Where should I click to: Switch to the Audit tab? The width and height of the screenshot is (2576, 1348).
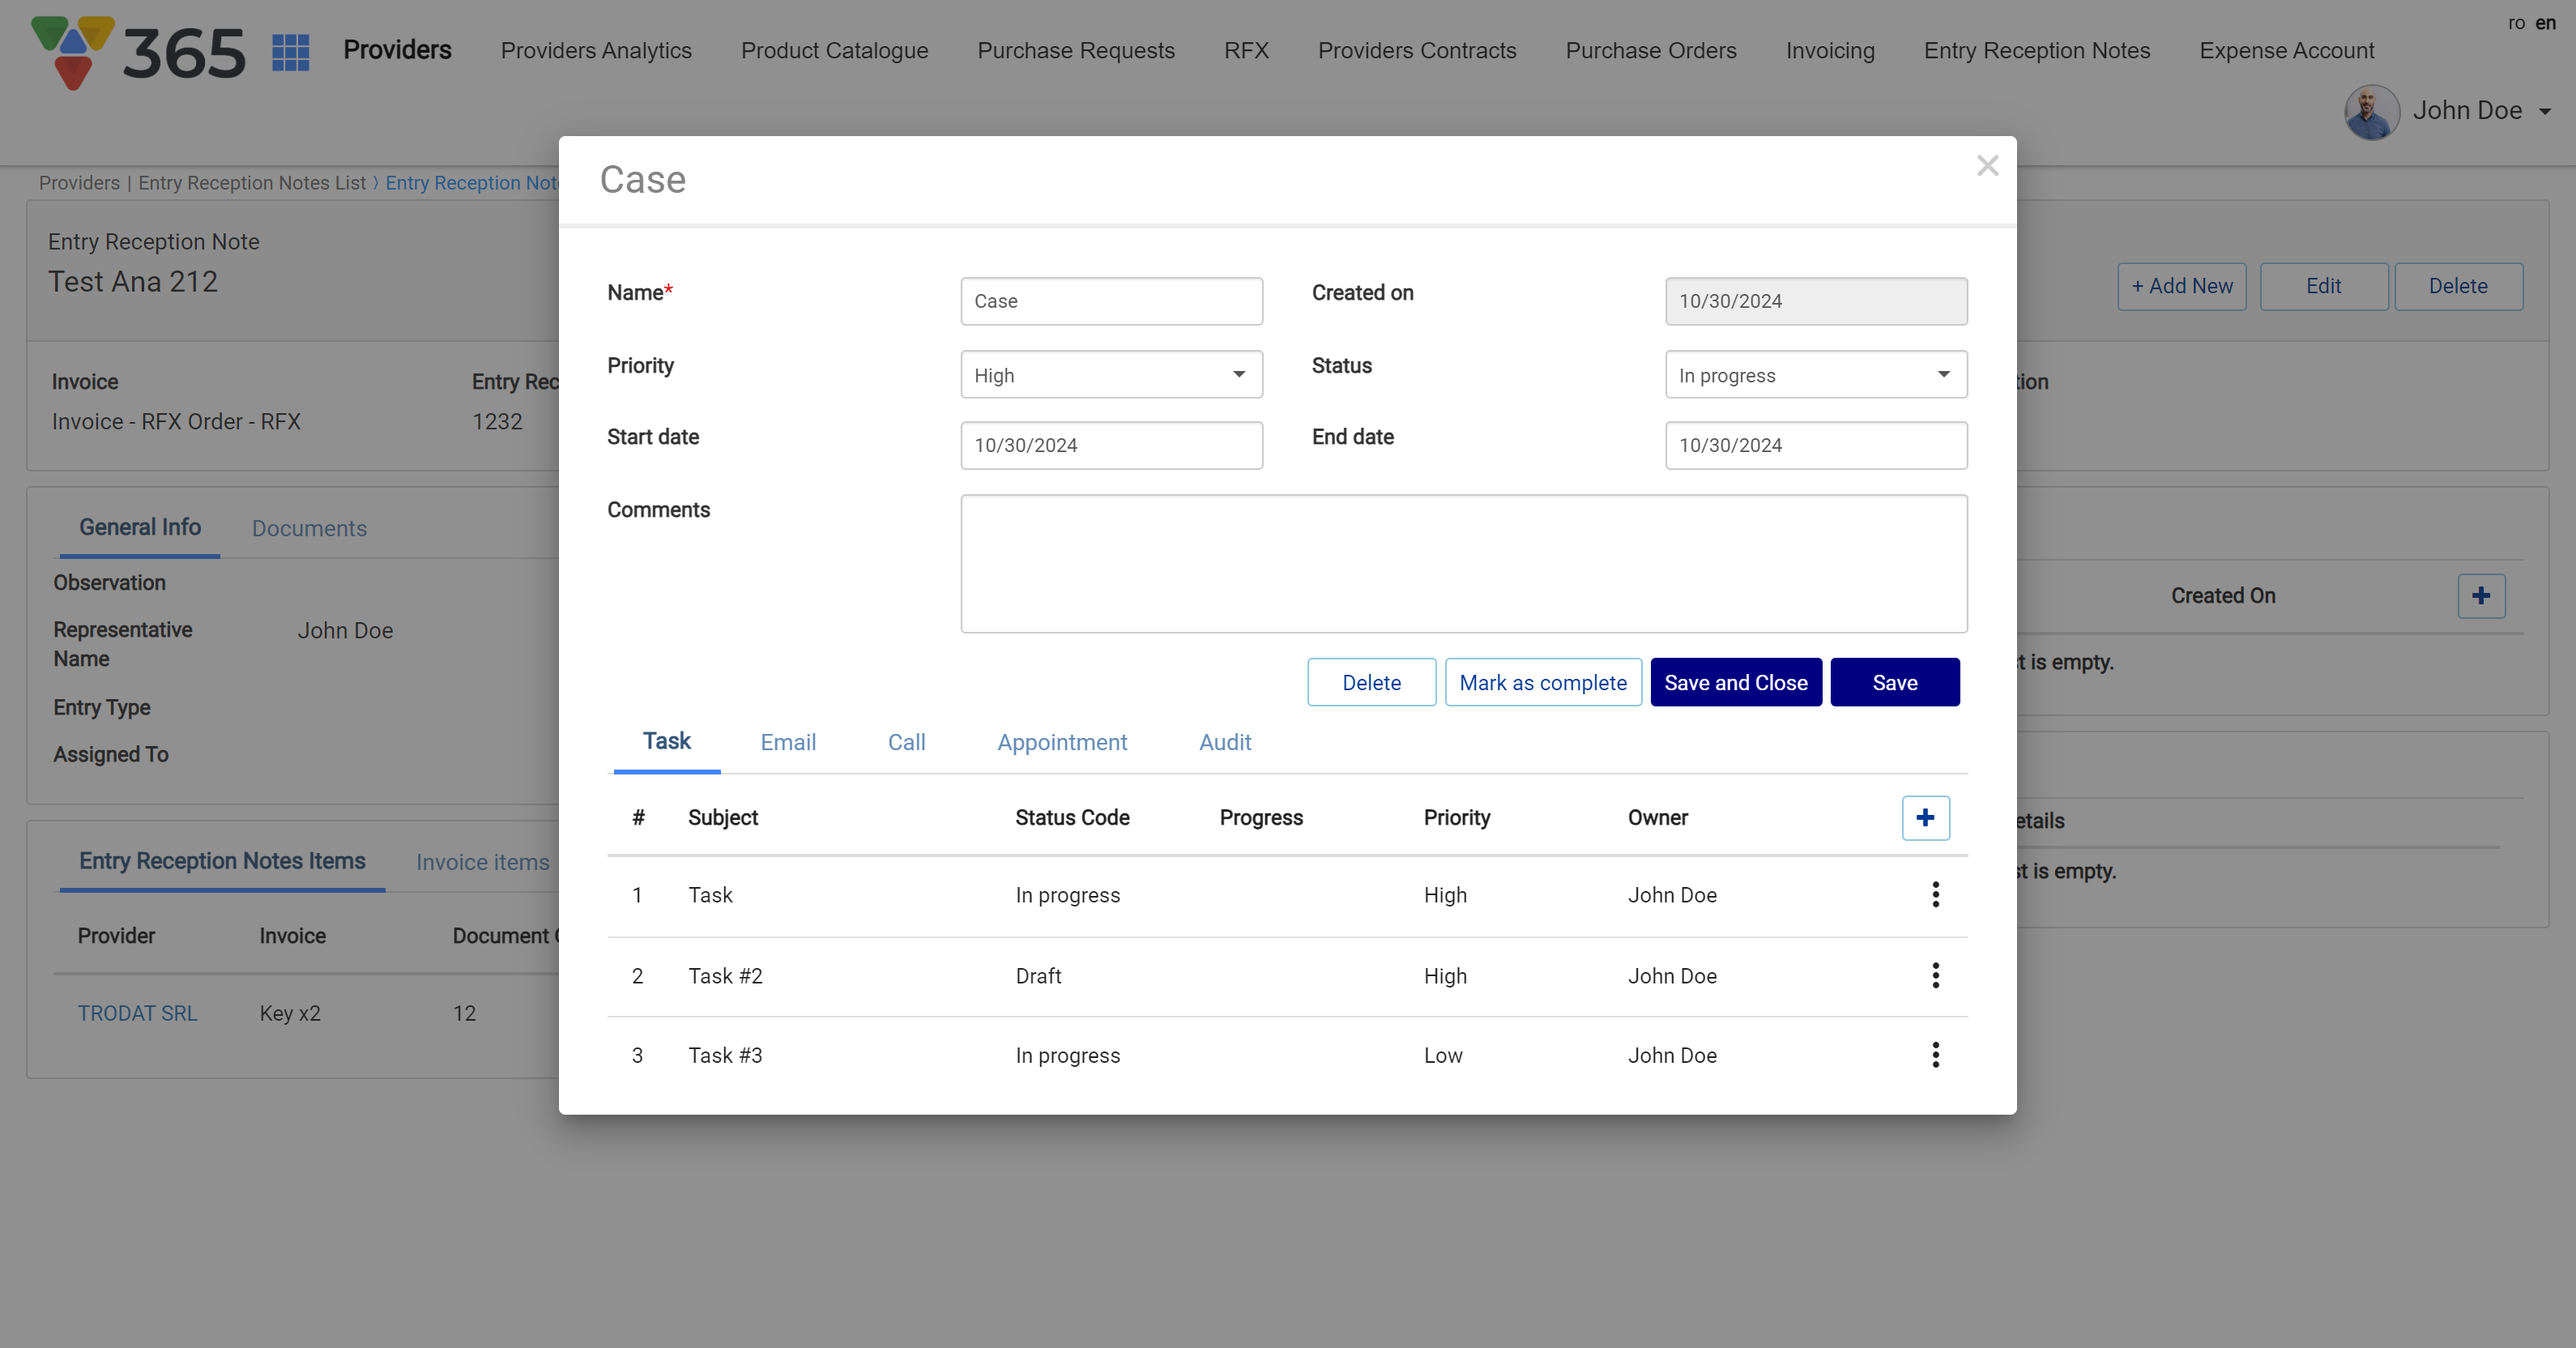tap(1224, 742)
